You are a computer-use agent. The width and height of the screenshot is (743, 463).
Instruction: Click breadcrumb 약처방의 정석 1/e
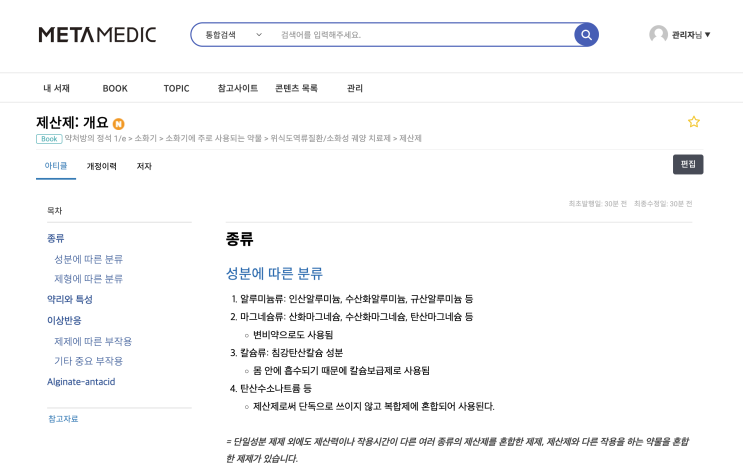(96, 138)
